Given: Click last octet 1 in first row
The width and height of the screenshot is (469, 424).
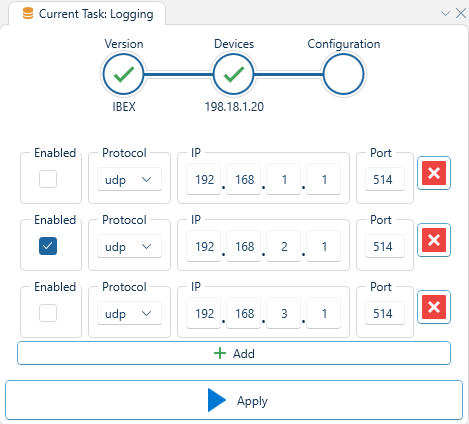Looking at the screenshot, I should click(x=324, y=179).
